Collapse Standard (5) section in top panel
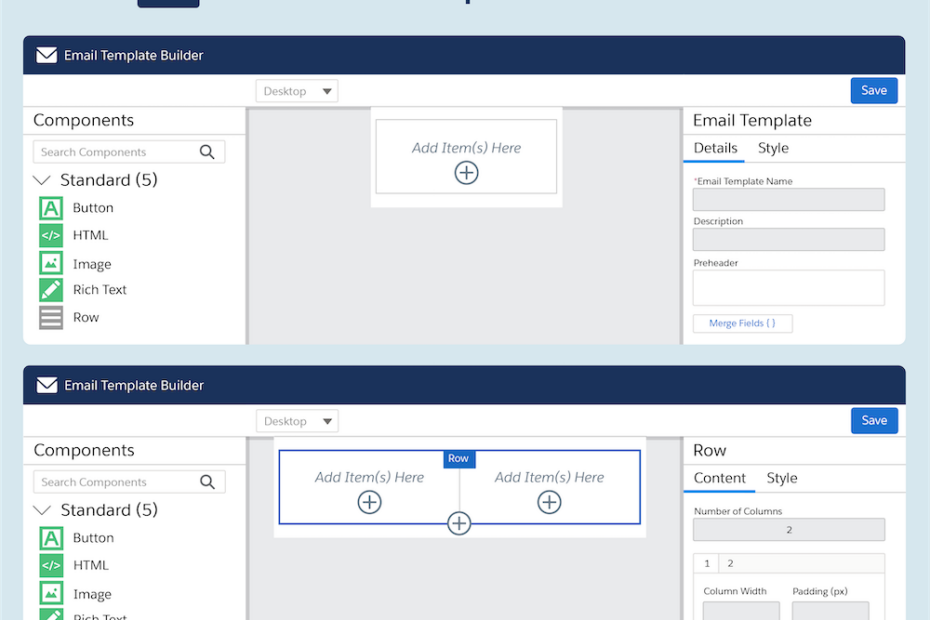The image size is (930, 620). pyautogui.click(x=42, y=180)
